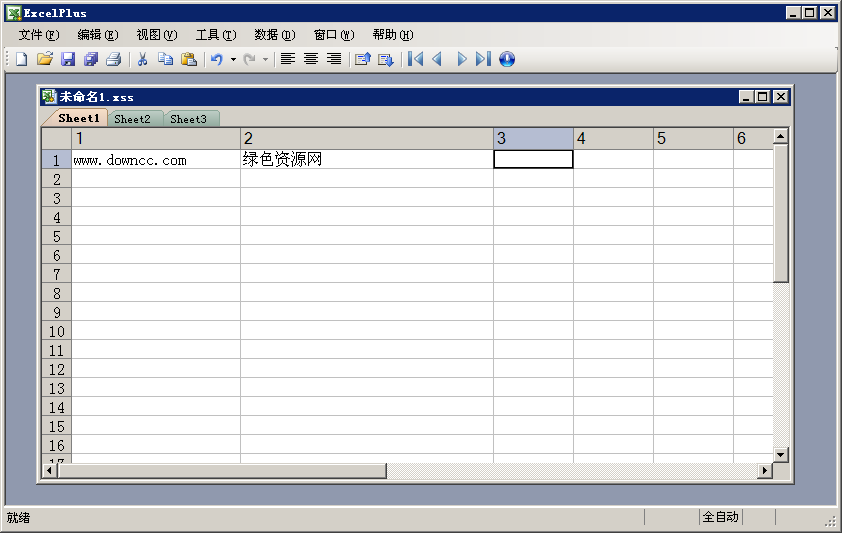Switch to the Sheet1 tab
Image resolution: width=842 pixels, height=533 pixels.
tap(78, 119)
